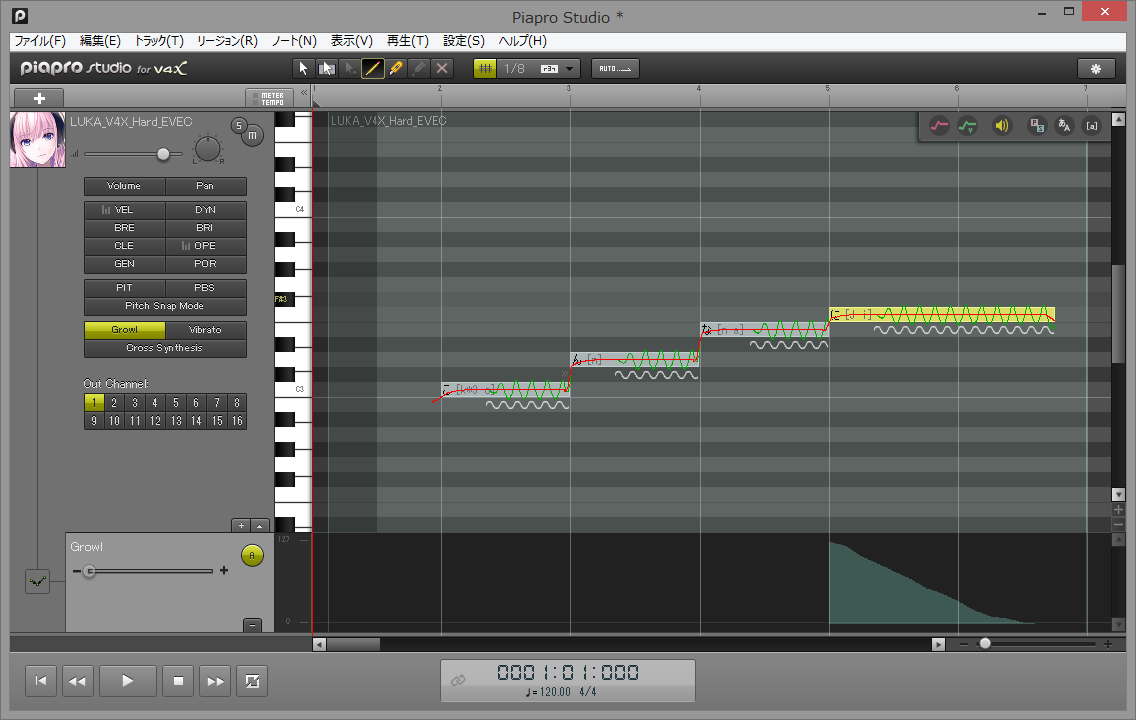Select output channel 1

(x=93, y=403)
